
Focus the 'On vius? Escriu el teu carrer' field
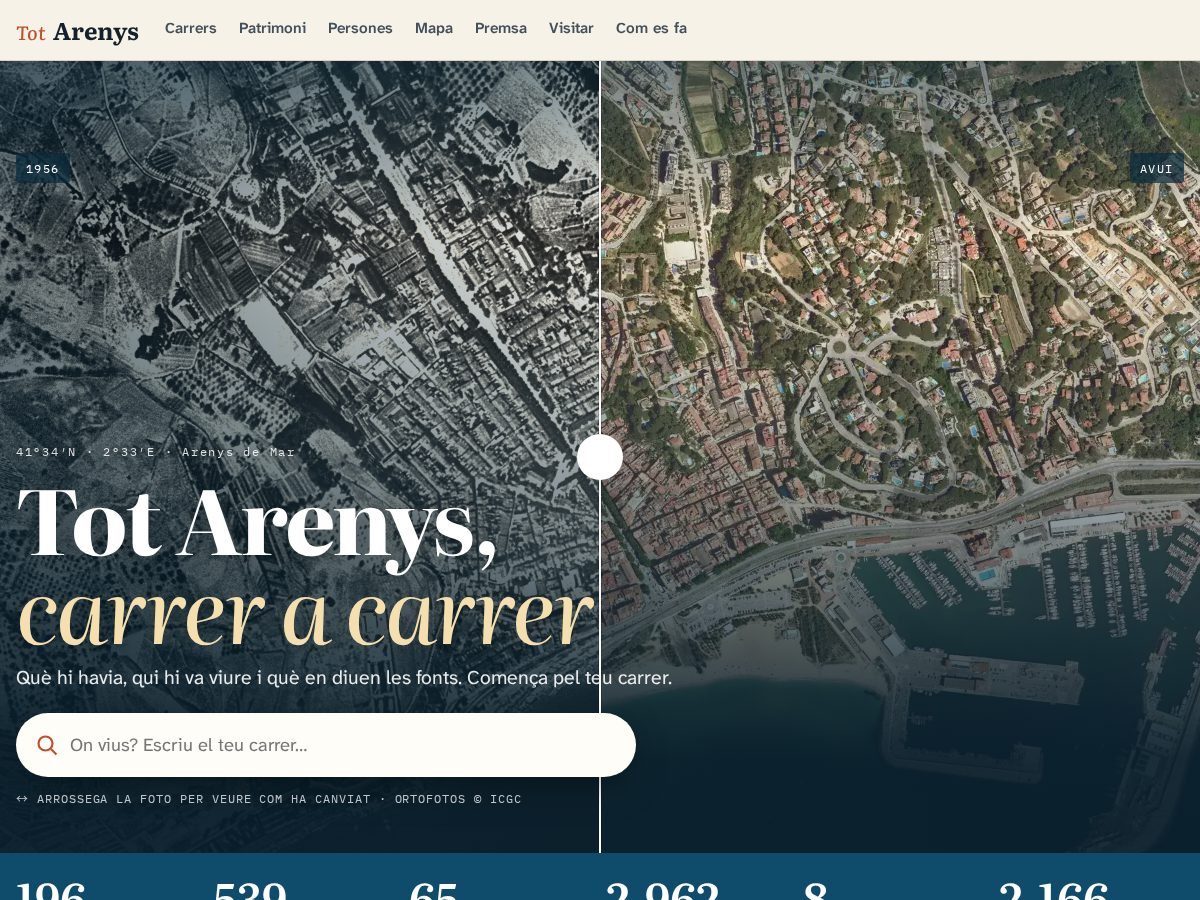coord(326,745)
